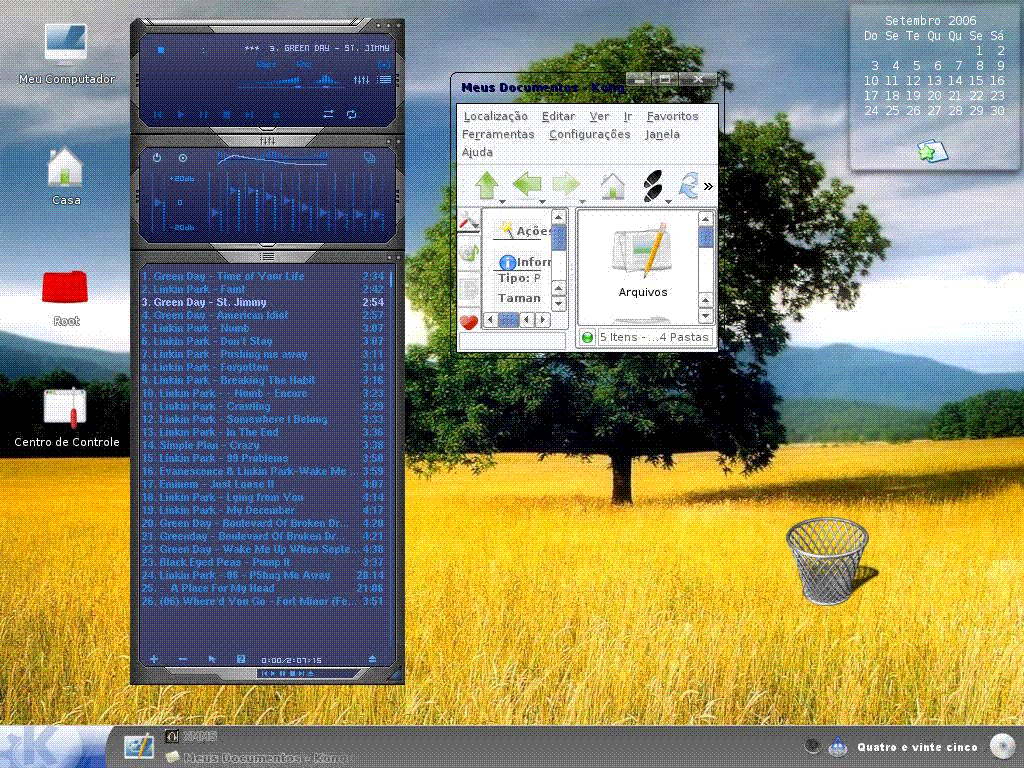Open the Meu Computador desktop icon
Screen dimensions: 1024x768
(66, 54)
